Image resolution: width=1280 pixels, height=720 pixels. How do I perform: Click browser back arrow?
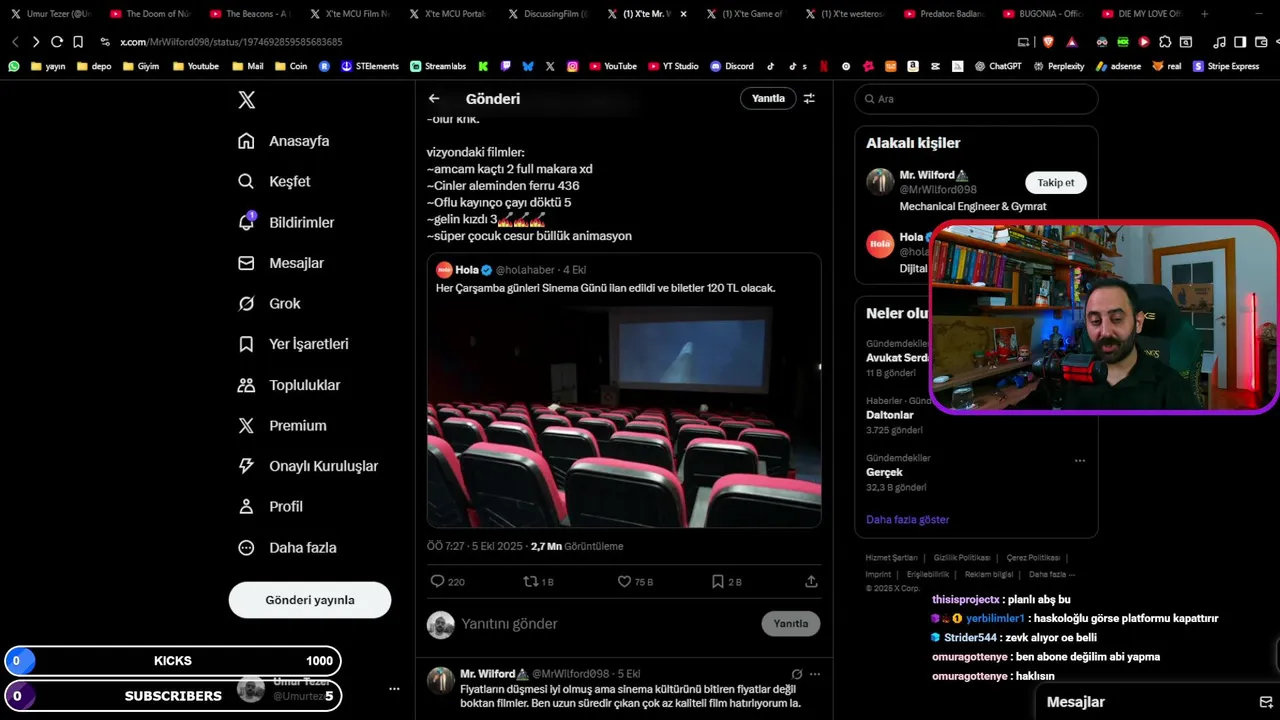[x=14, y=42]
